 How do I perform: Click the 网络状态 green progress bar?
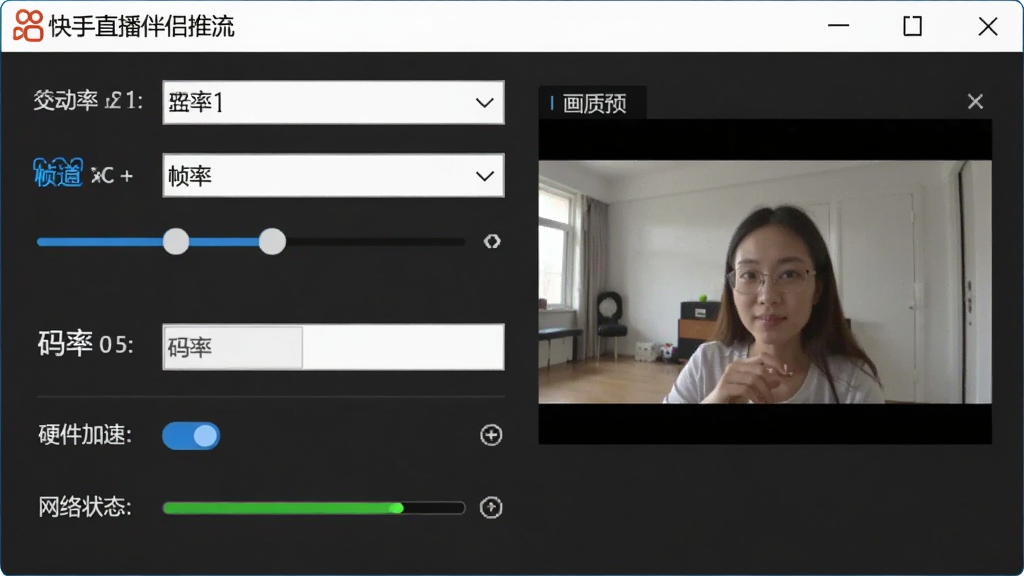pos(313,507)
